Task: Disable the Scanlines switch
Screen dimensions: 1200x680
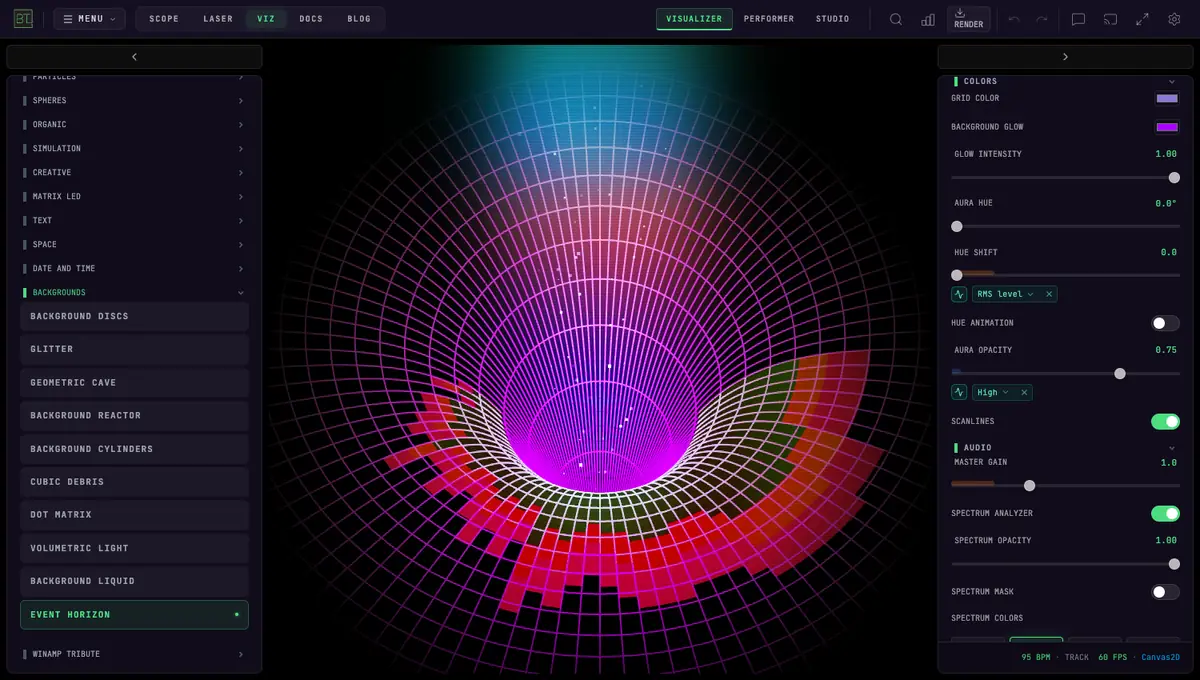Action: coord(1165,422)
